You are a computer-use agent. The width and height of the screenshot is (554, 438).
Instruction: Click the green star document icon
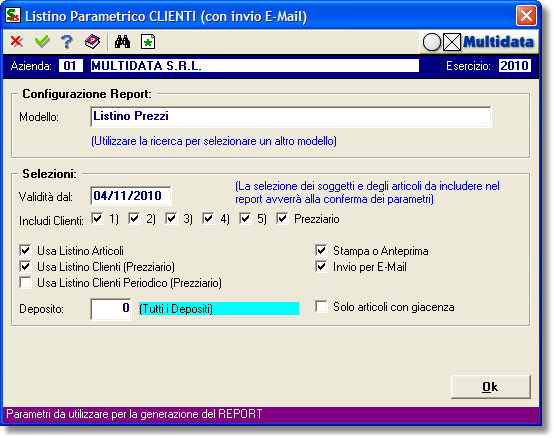[x=148, y=42]
